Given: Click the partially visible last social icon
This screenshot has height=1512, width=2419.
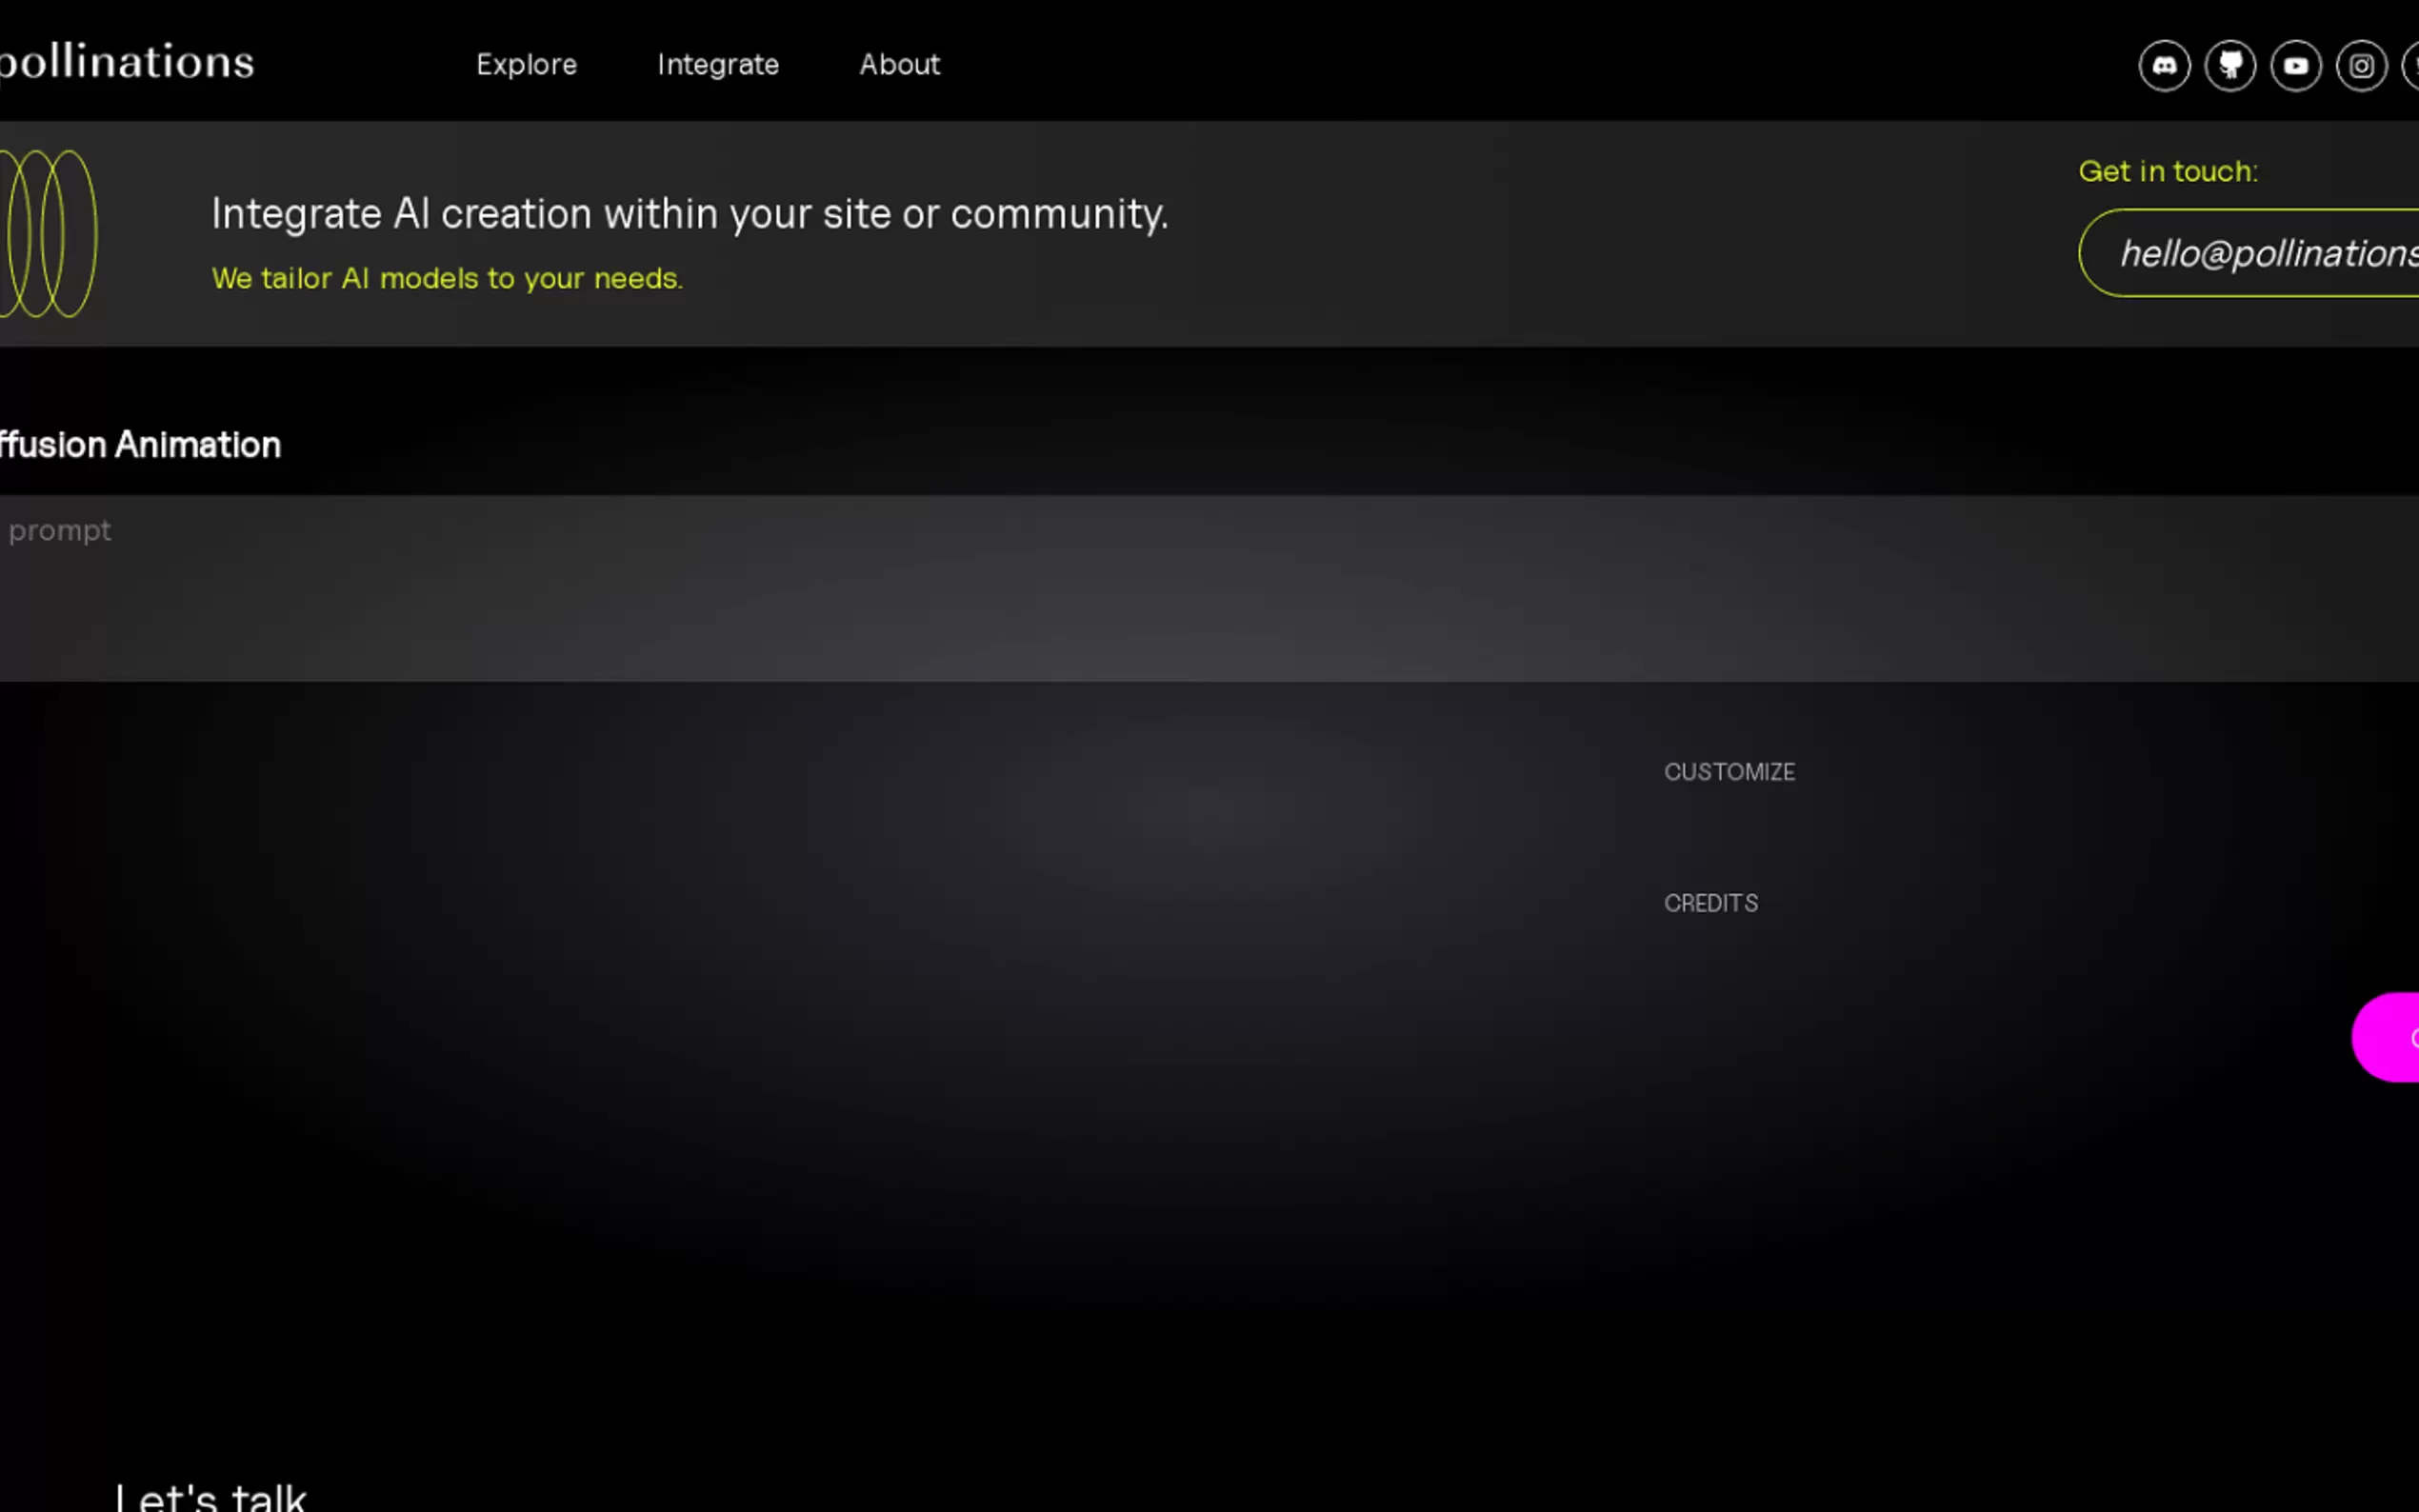Looking at the screenshot, I should pos(2411,66).
